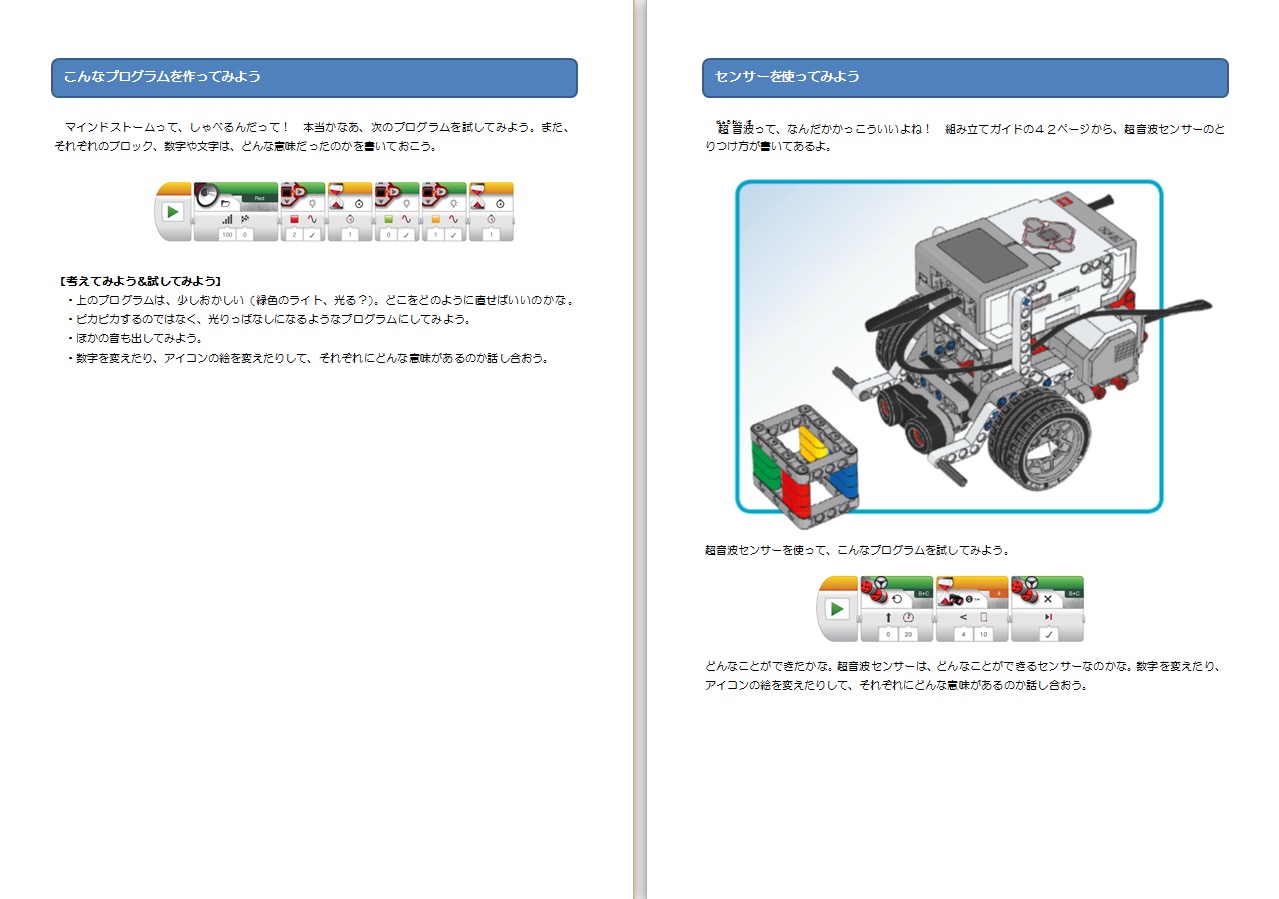The width and height of the screenshot is (1279, 899).
Task: Click the X off-mode icon on the last move block
Action: [x=1048, y=599]
